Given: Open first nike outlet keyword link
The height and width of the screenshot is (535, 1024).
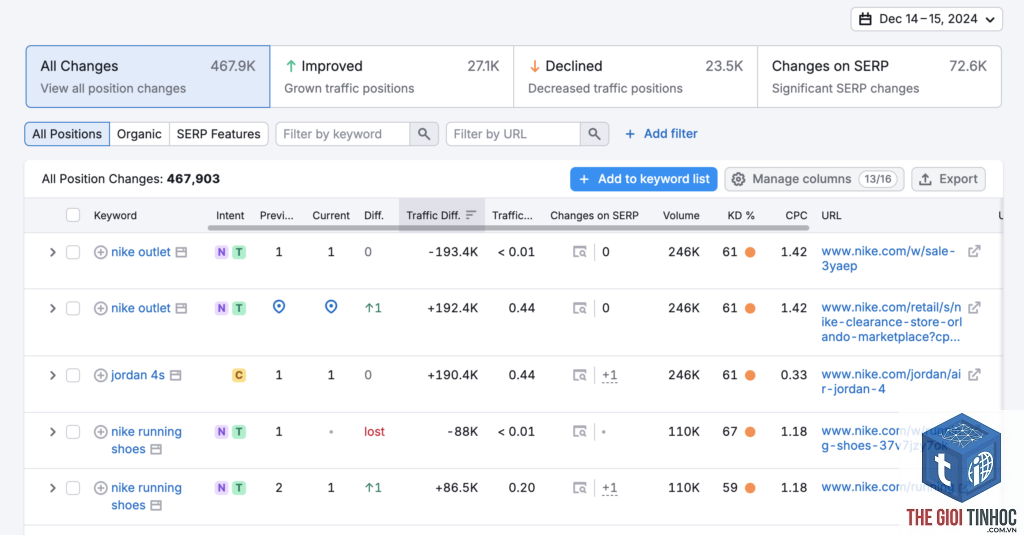Looking at the screenshot, I should (x=140, y=252).
